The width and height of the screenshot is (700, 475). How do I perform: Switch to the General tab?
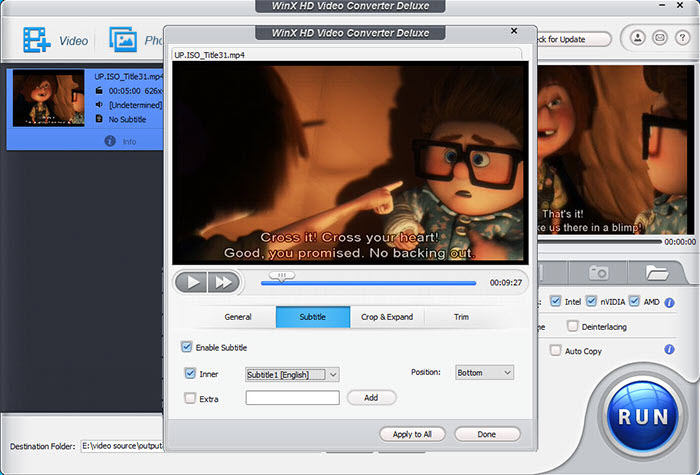tap(238, 317)
